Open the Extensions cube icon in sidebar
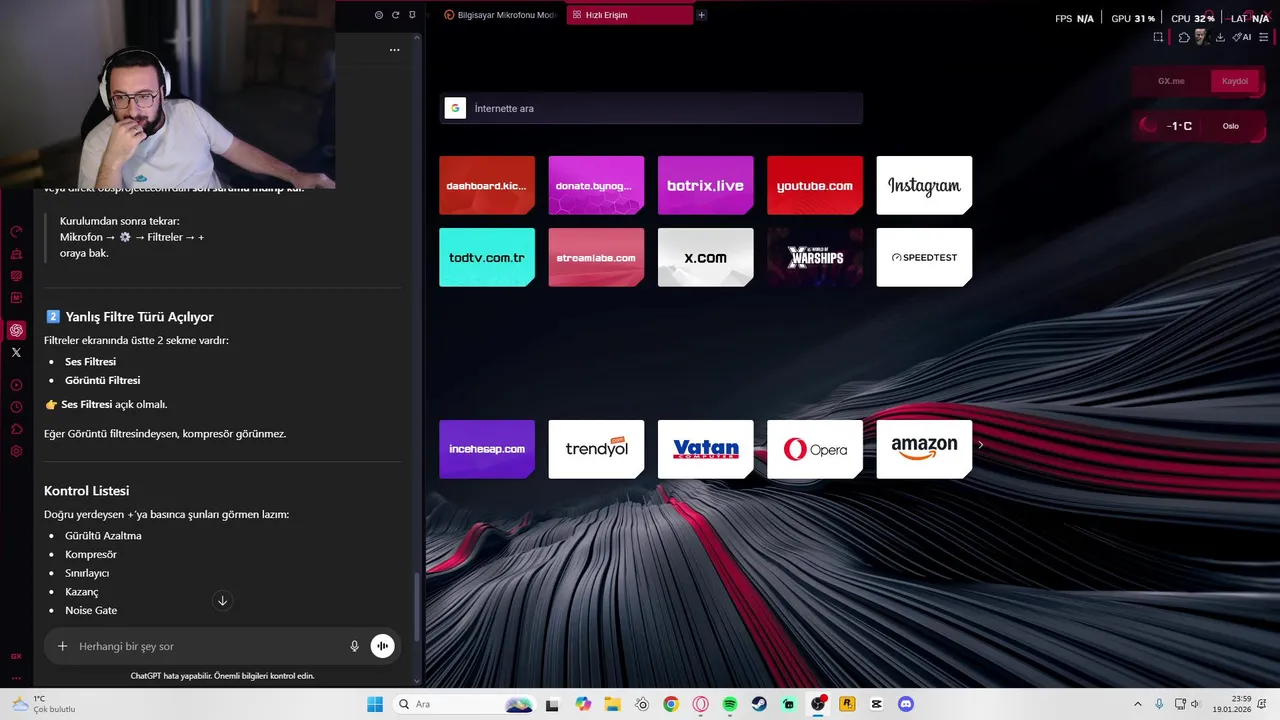Image resolution: width=1280 pixels, height=720 pixels. point(16,429)
